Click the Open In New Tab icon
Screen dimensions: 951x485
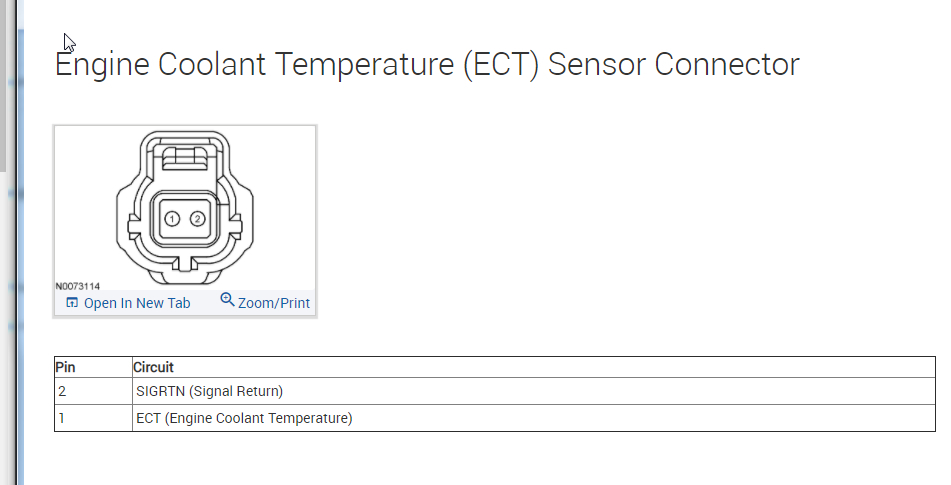click(72, 303)
